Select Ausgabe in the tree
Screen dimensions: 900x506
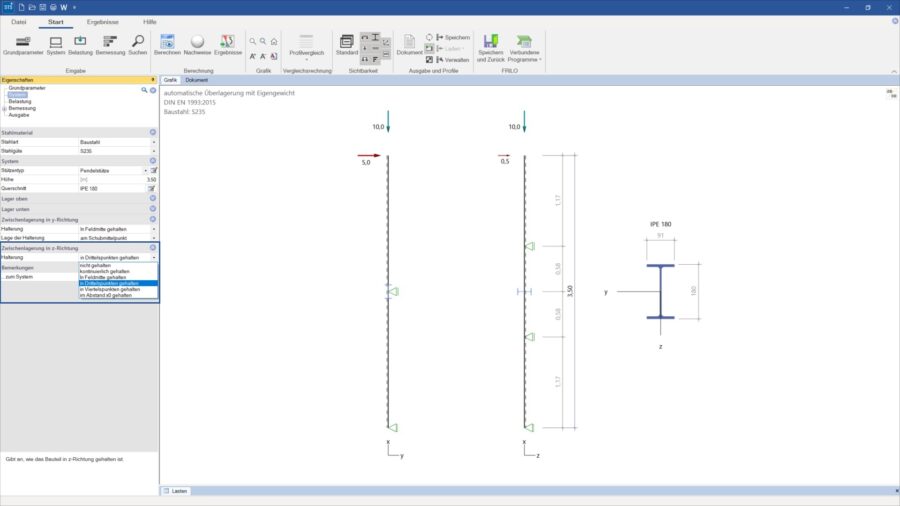point(18,115)
